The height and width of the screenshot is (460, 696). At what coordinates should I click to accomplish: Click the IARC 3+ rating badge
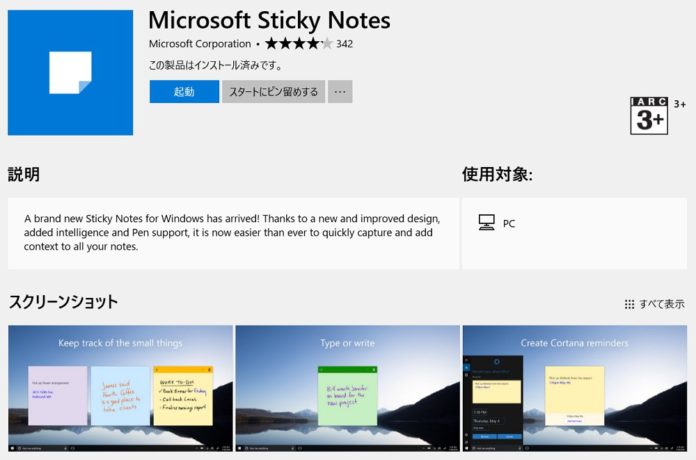(649, 115)
